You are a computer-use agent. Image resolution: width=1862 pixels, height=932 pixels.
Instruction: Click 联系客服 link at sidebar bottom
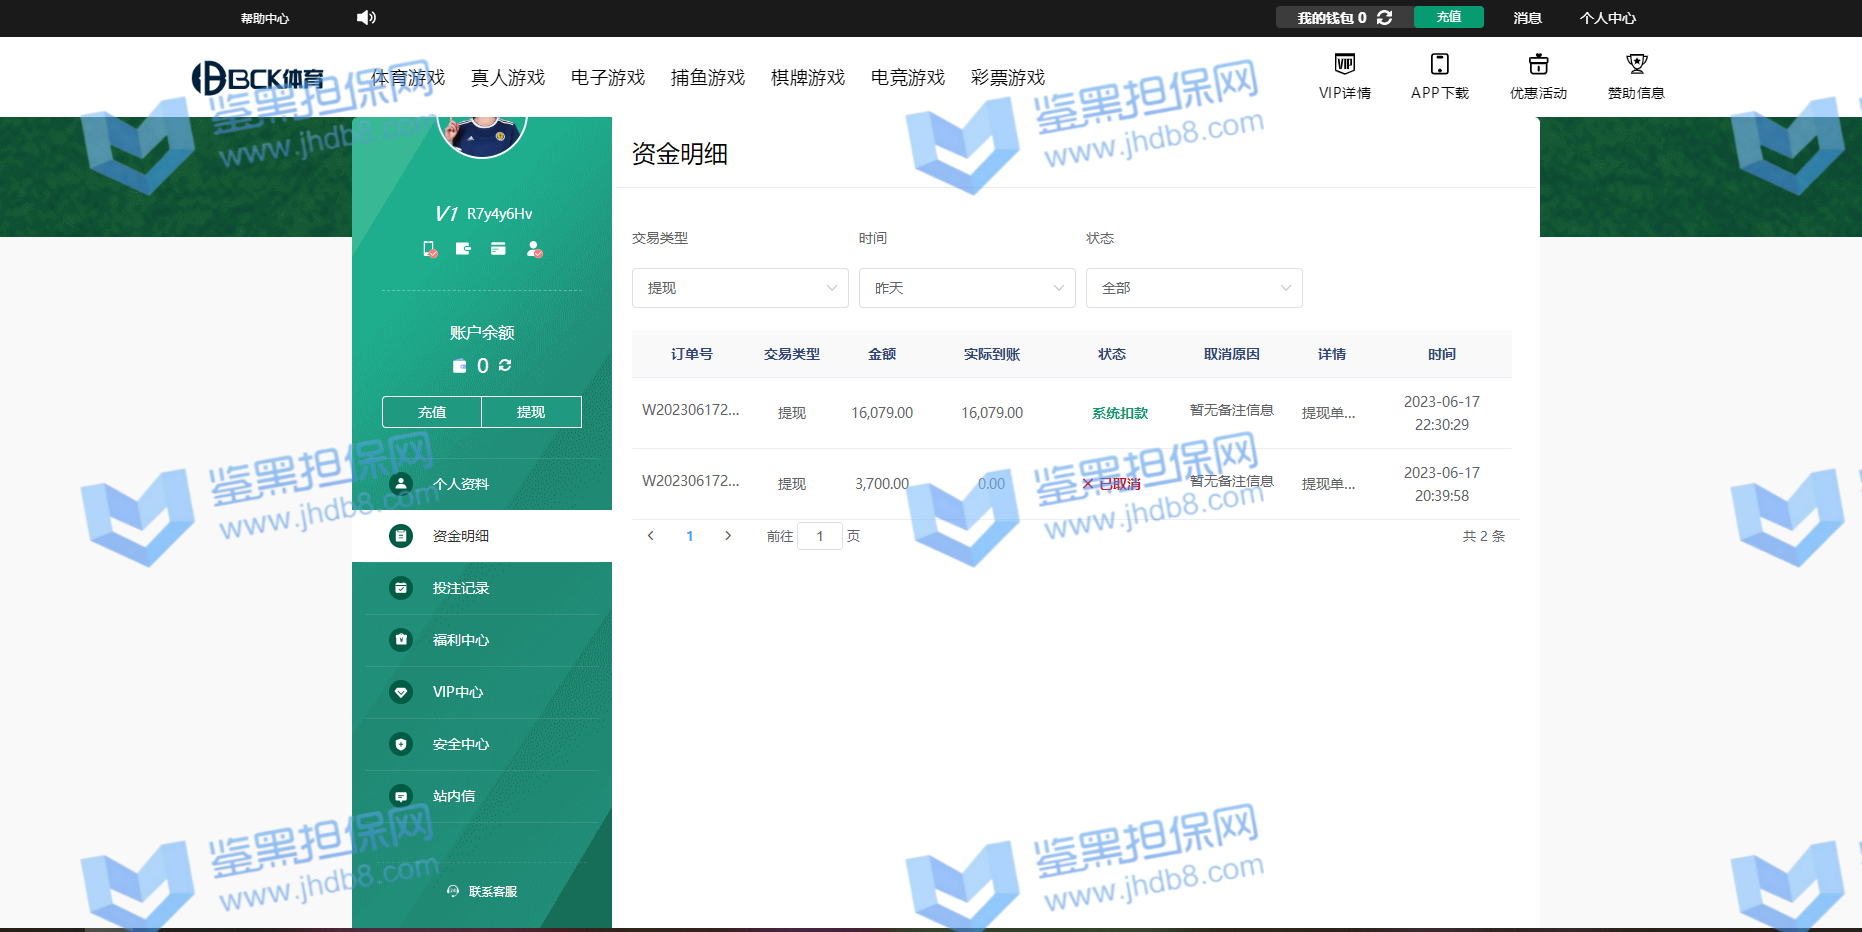(x=482, y=891)
